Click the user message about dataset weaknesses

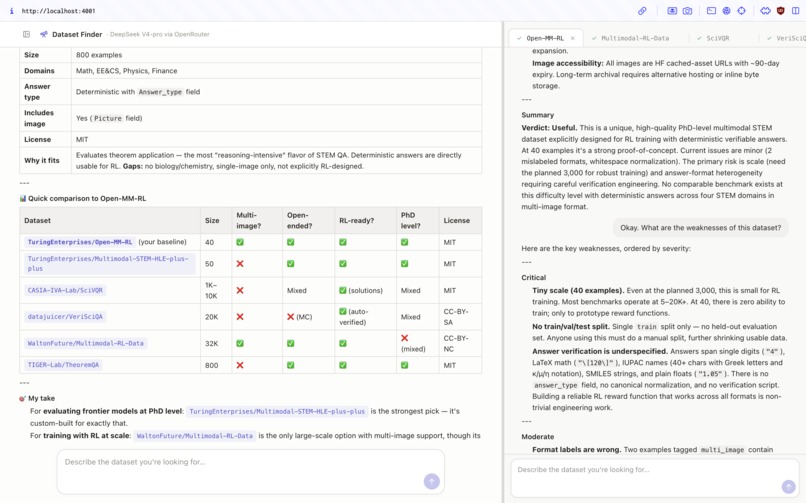700,228
